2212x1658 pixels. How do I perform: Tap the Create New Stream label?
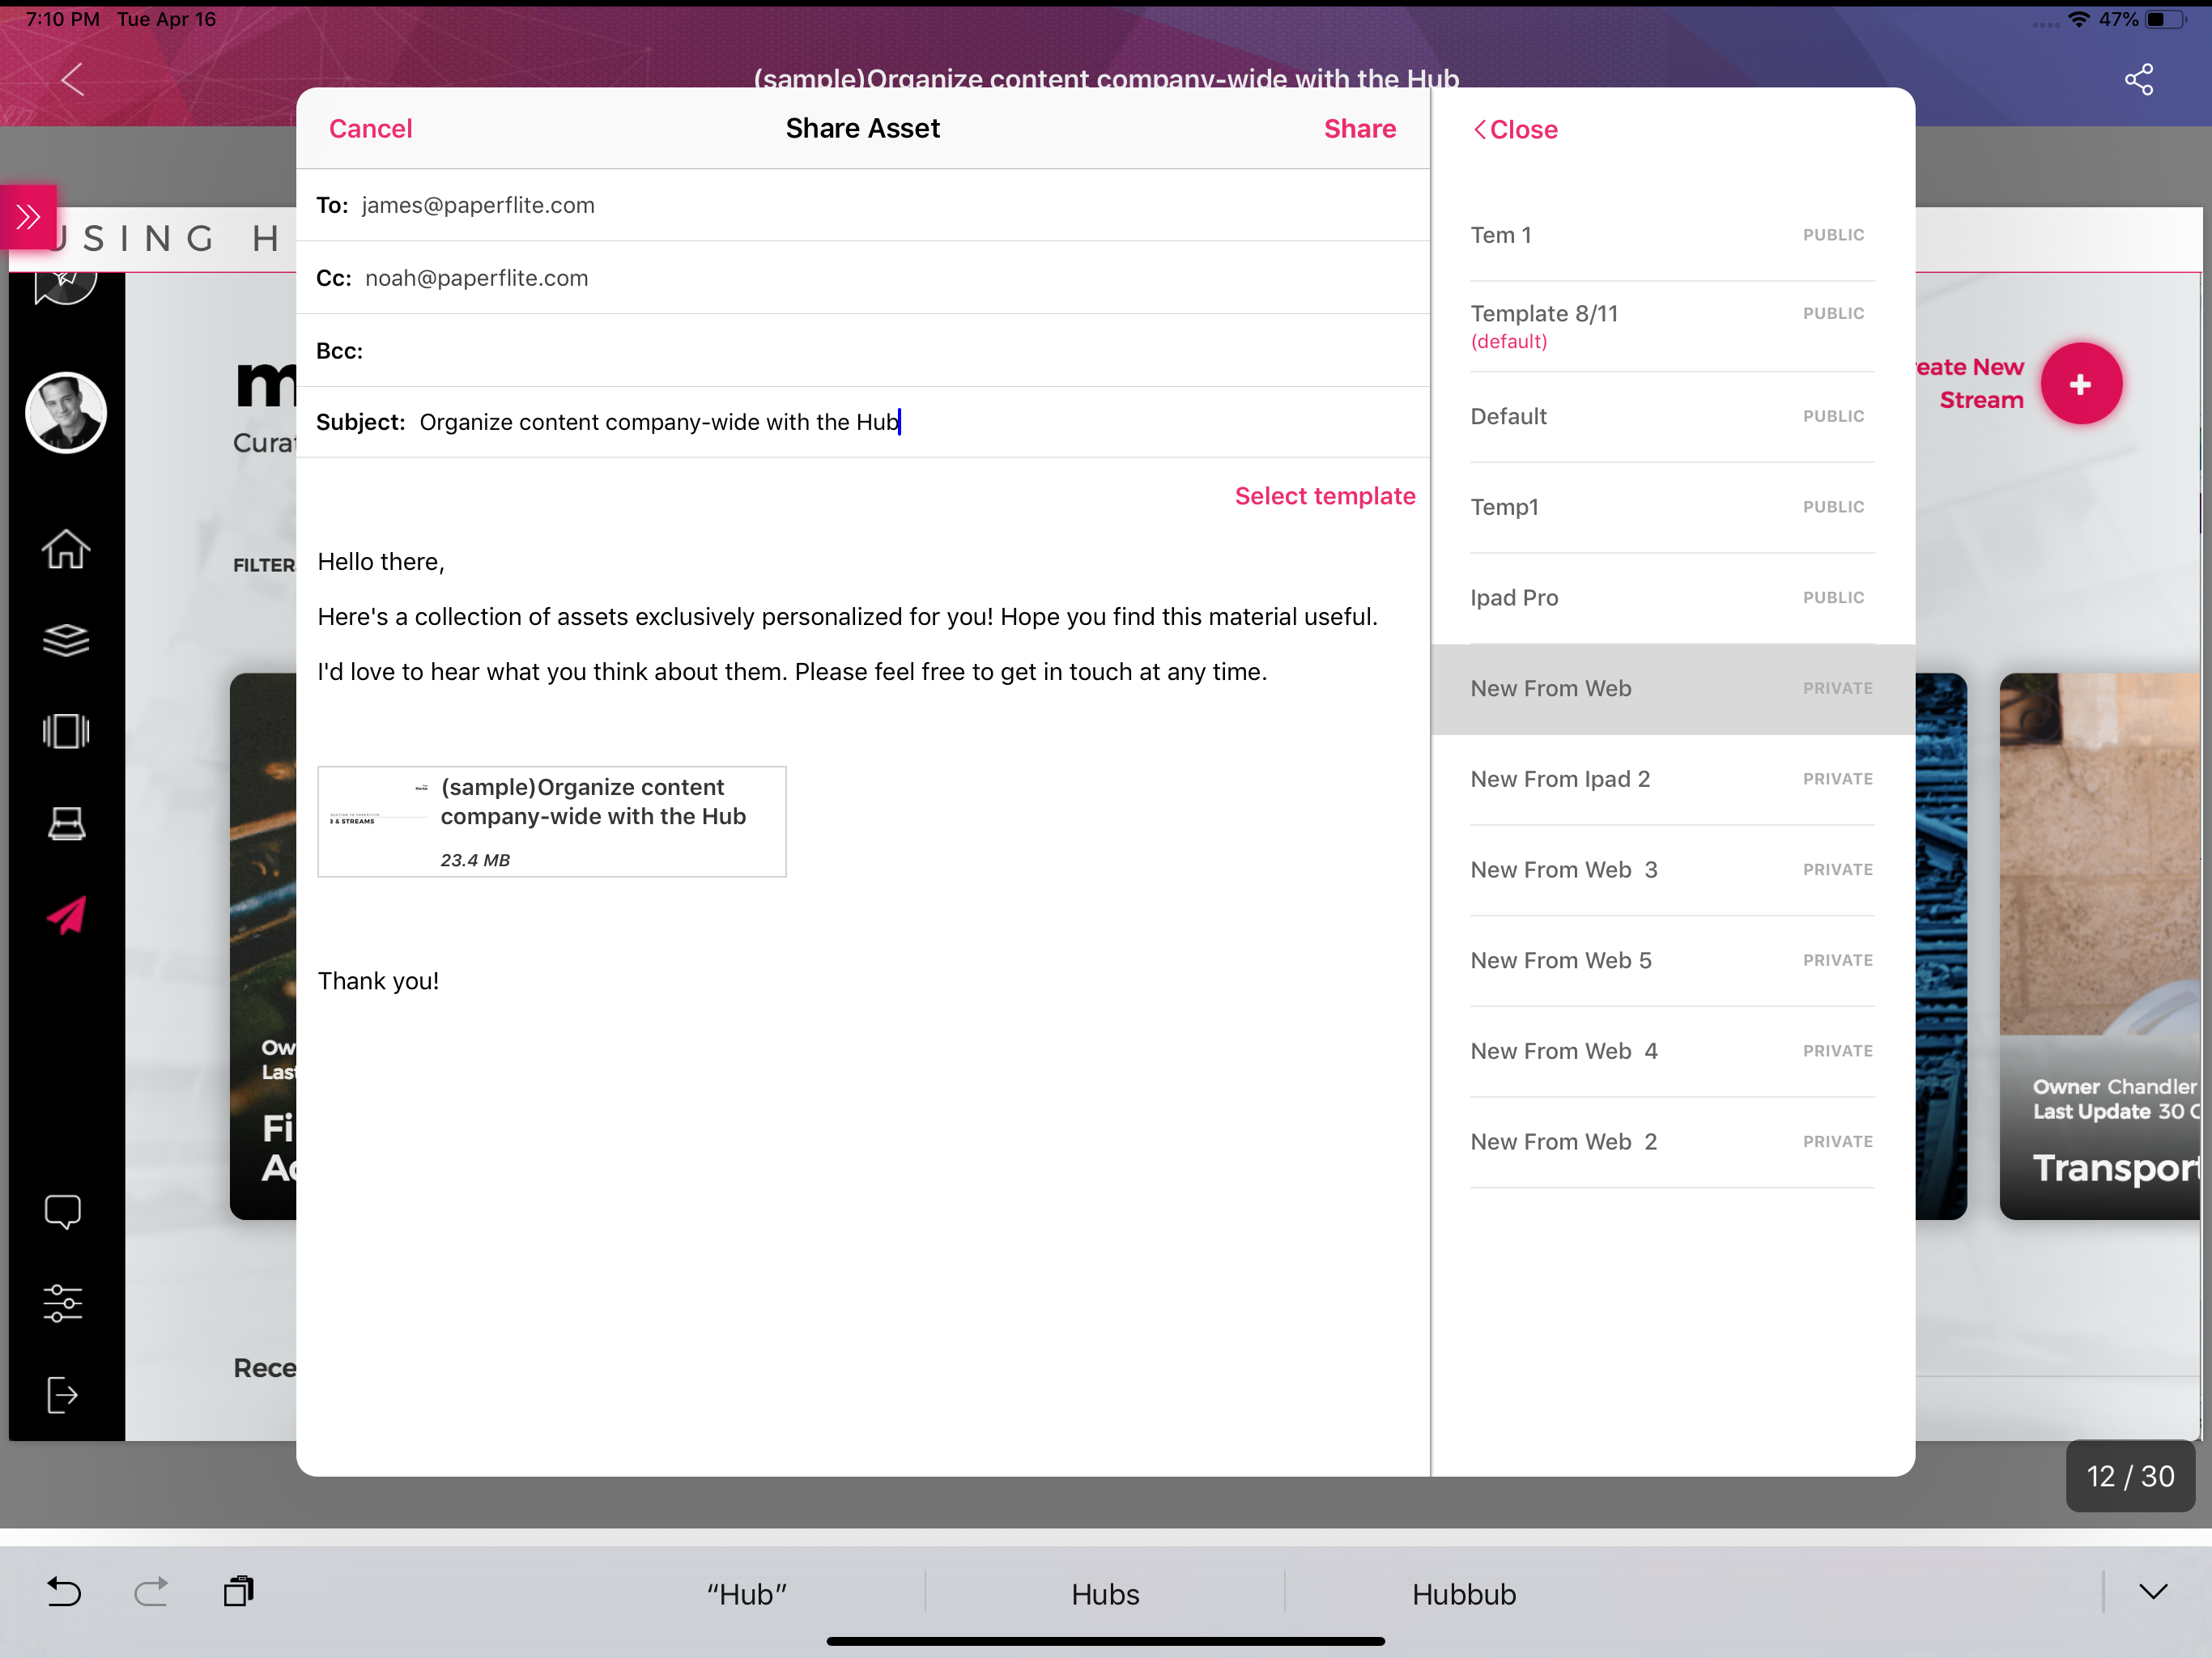[1970, 384]
